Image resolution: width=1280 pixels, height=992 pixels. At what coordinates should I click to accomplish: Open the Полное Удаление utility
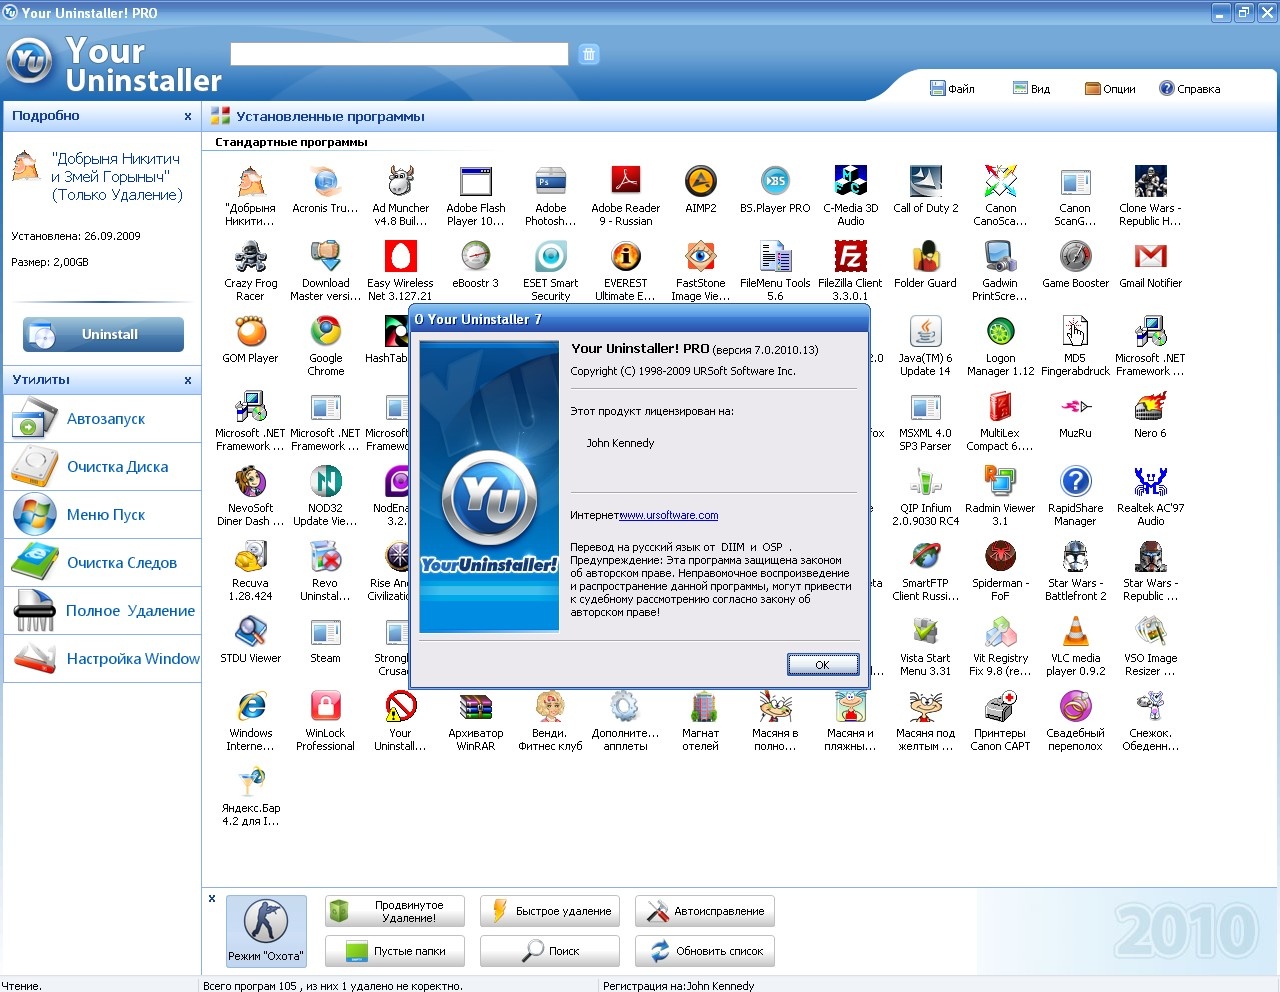[x=102, y=611]
